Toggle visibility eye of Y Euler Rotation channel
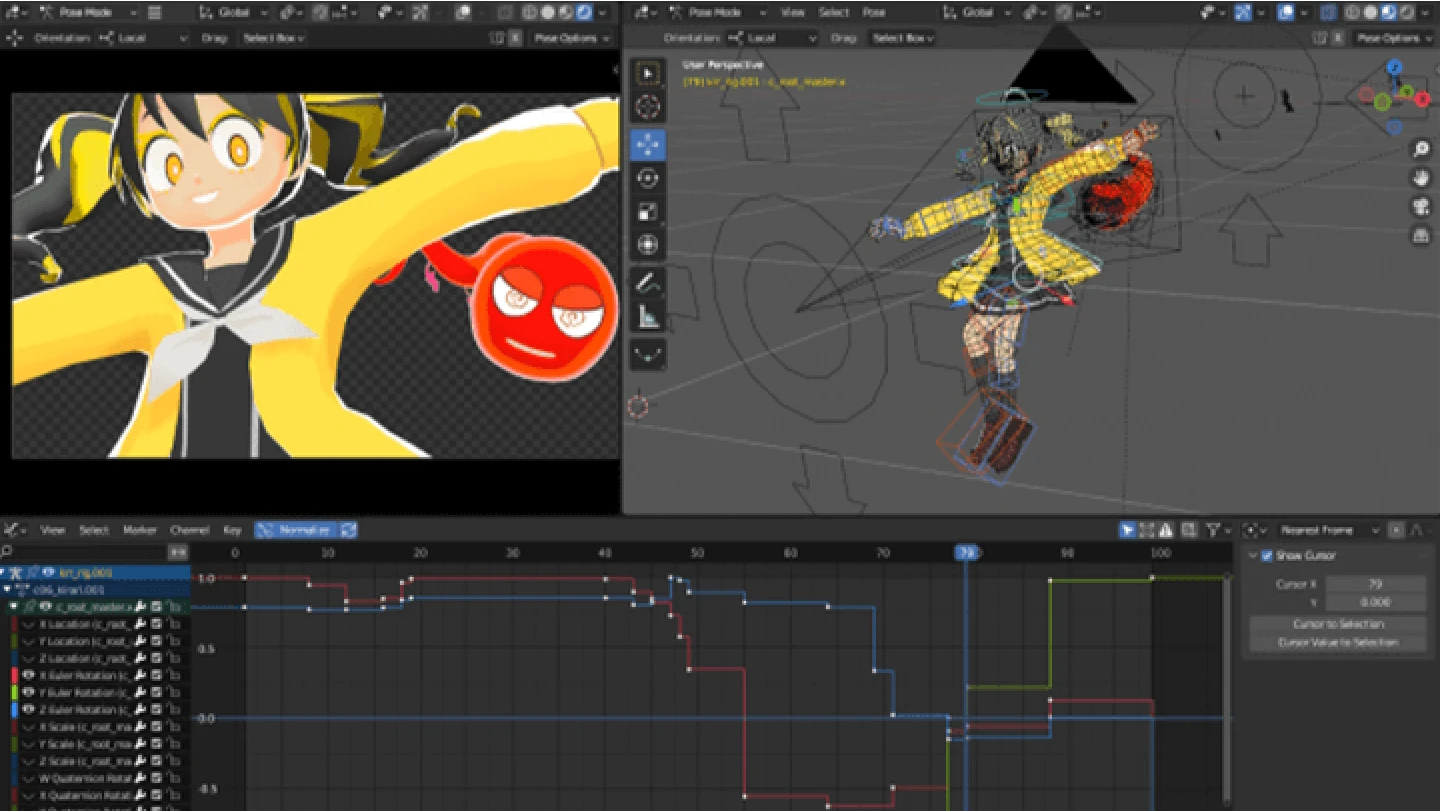 point(28,693)
